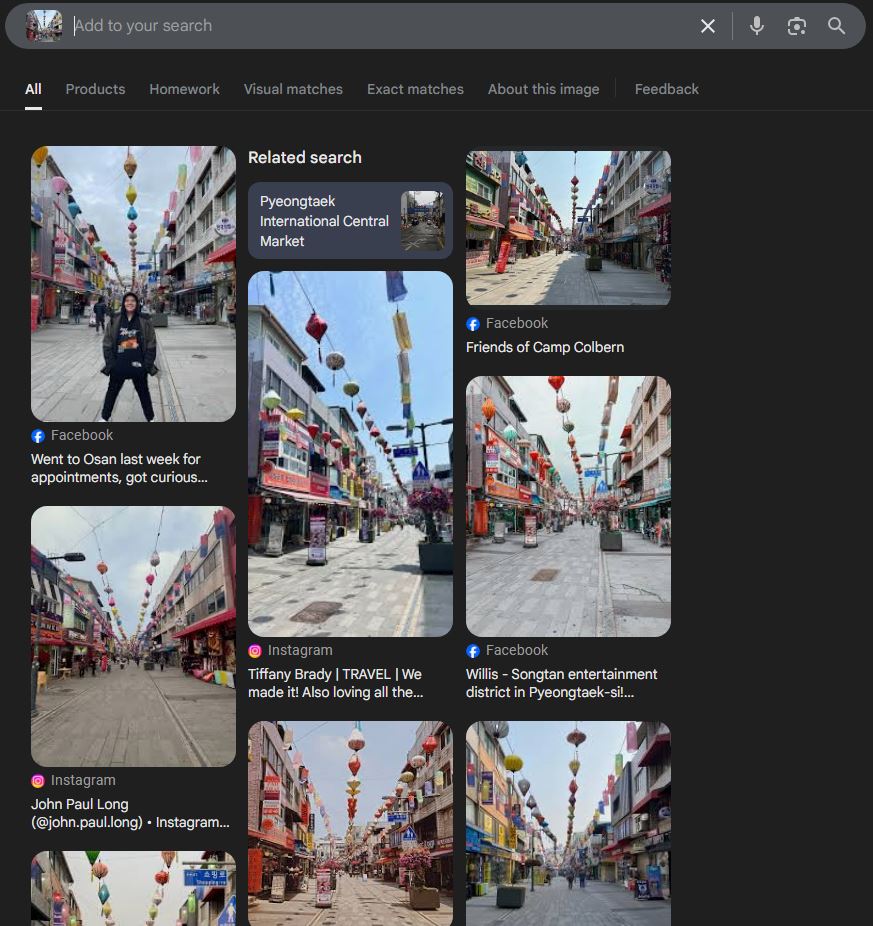873x926 pixels.
Task: Click 'Instagram' source label above Tiffany Brady
Action: point(300,650)
